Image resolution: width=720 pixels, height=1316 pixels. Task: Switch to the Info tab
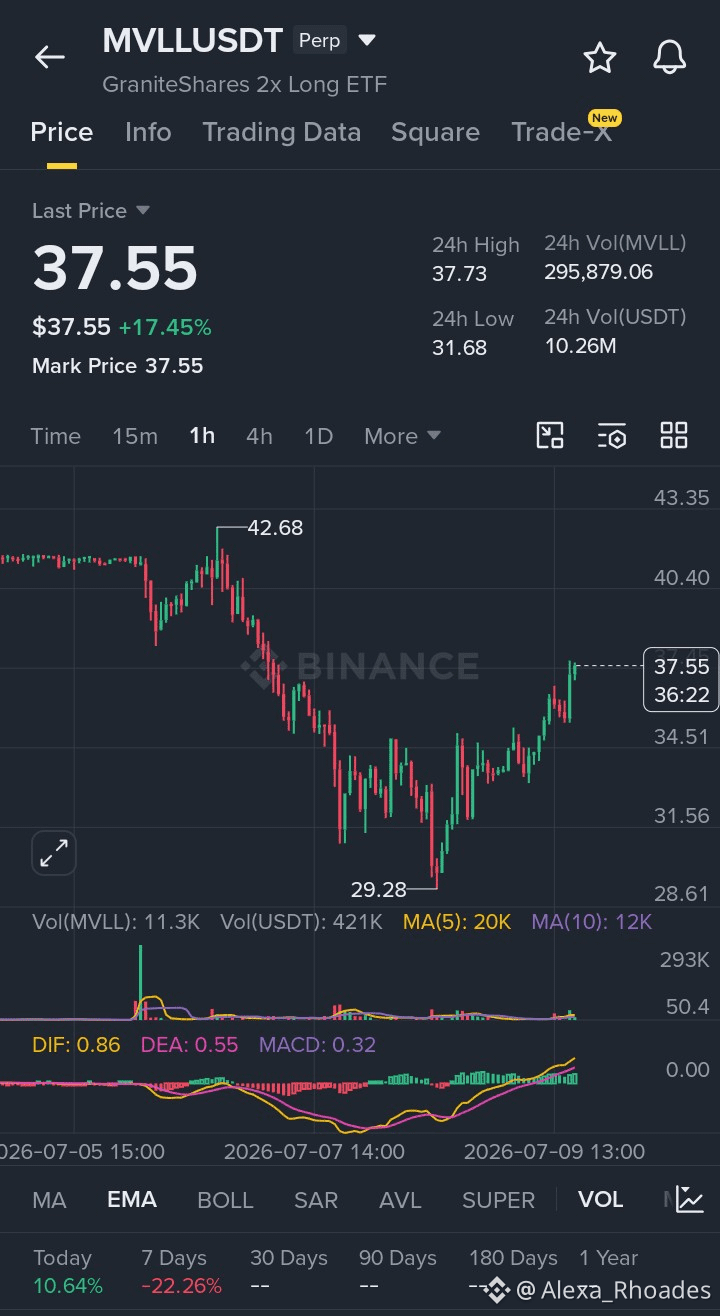(x=148, y=132)
